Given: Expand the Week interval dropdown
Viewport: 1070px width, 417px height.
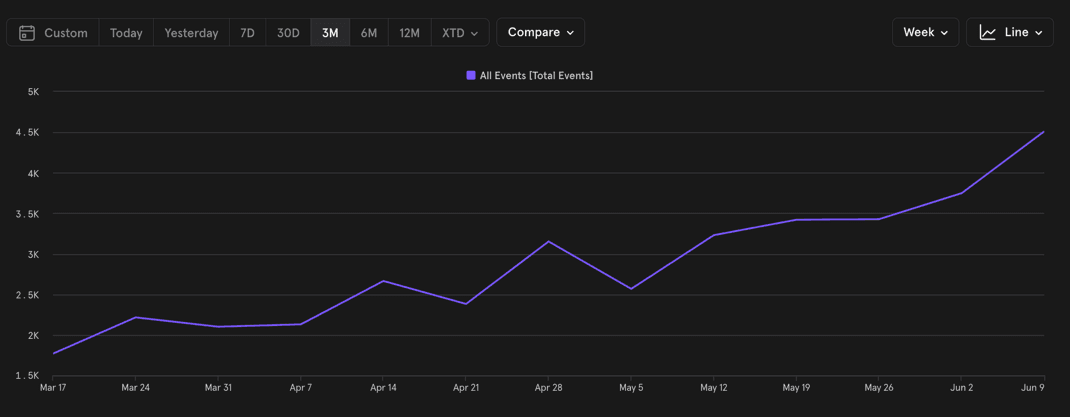Looking at the screenshot, I should tap(925, 32).
